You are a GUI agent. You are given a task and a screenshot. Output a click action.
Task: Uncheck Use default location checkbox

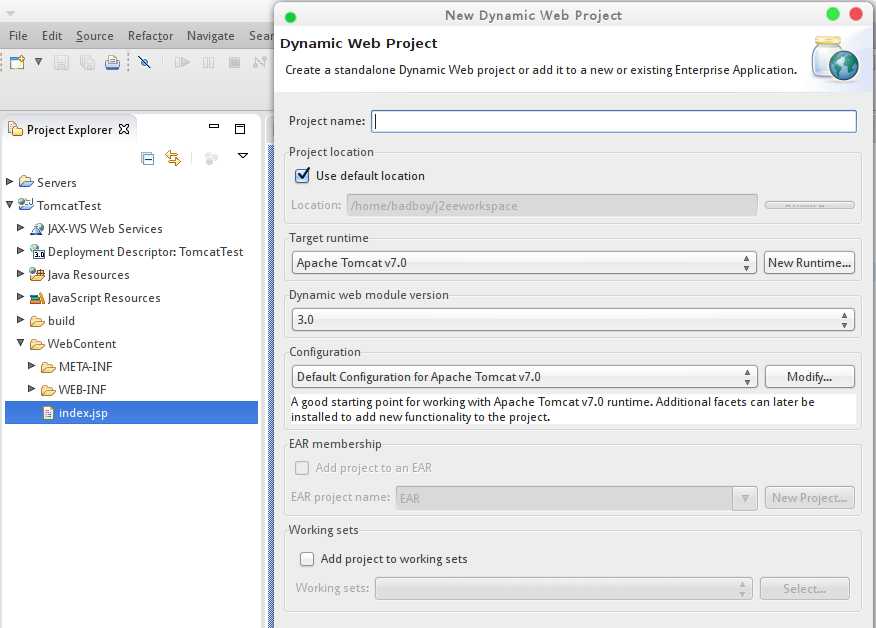[x=302, y=175]
